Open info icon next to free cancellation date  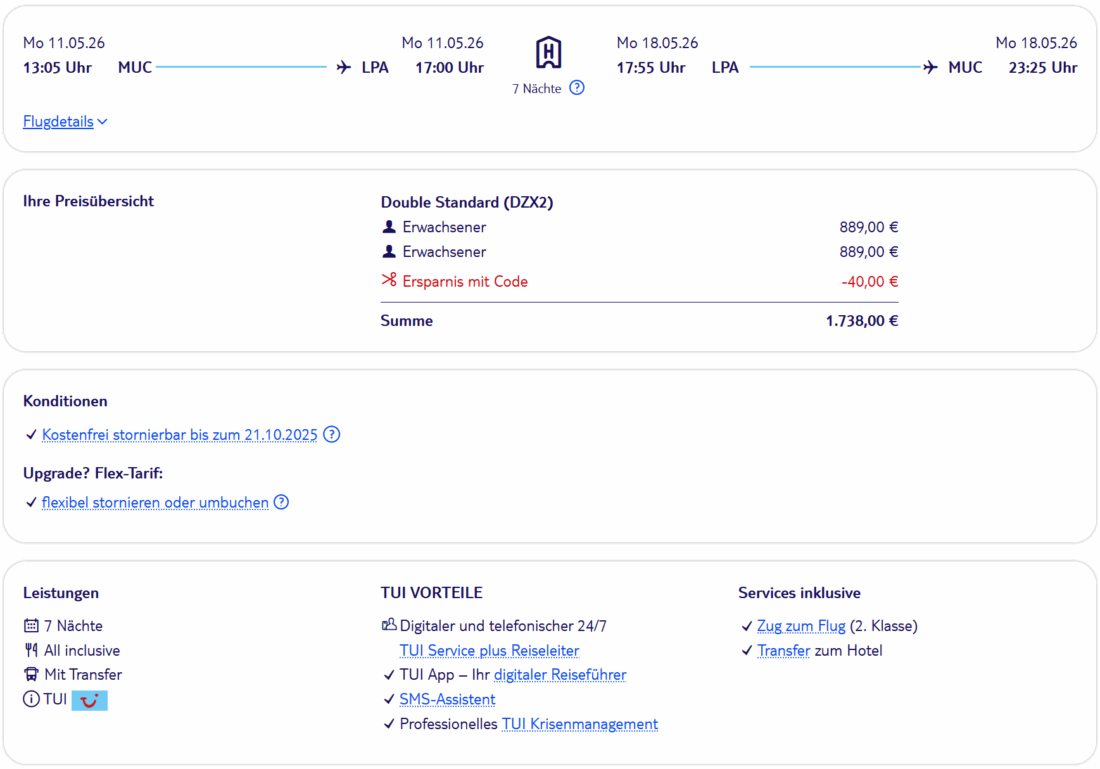[x=332, y=435]
